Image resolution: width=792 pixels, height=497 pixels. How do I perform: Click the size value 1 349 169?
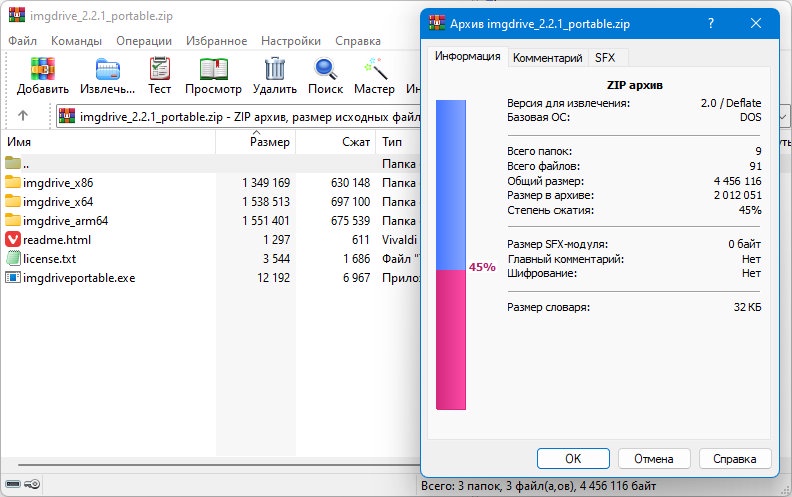[x=266, y=182]
